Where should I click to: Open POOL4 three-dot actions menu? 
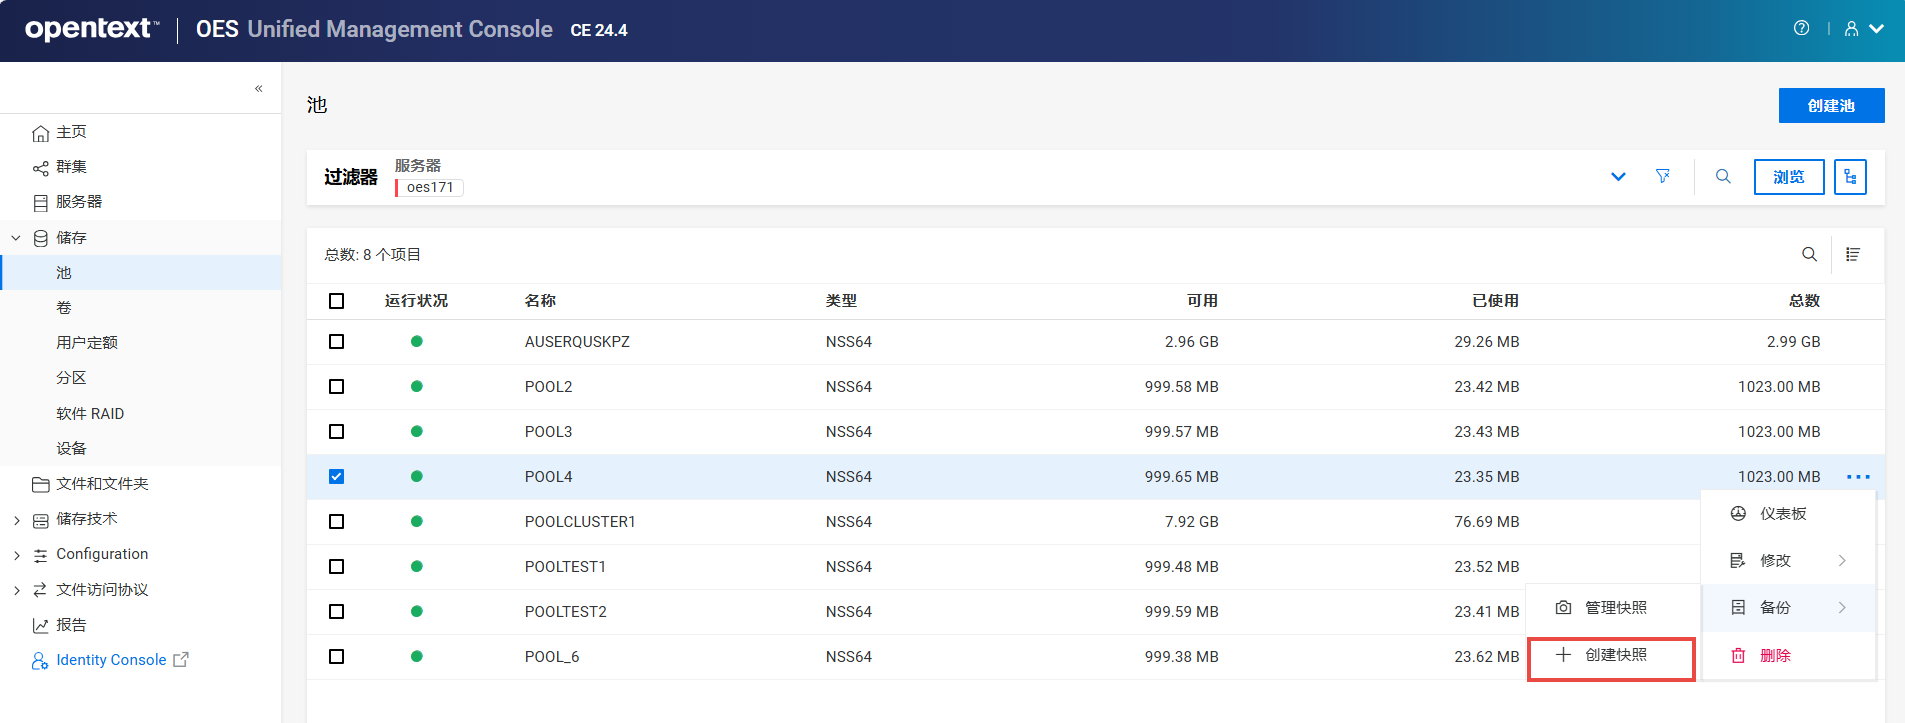(1858, 477)
